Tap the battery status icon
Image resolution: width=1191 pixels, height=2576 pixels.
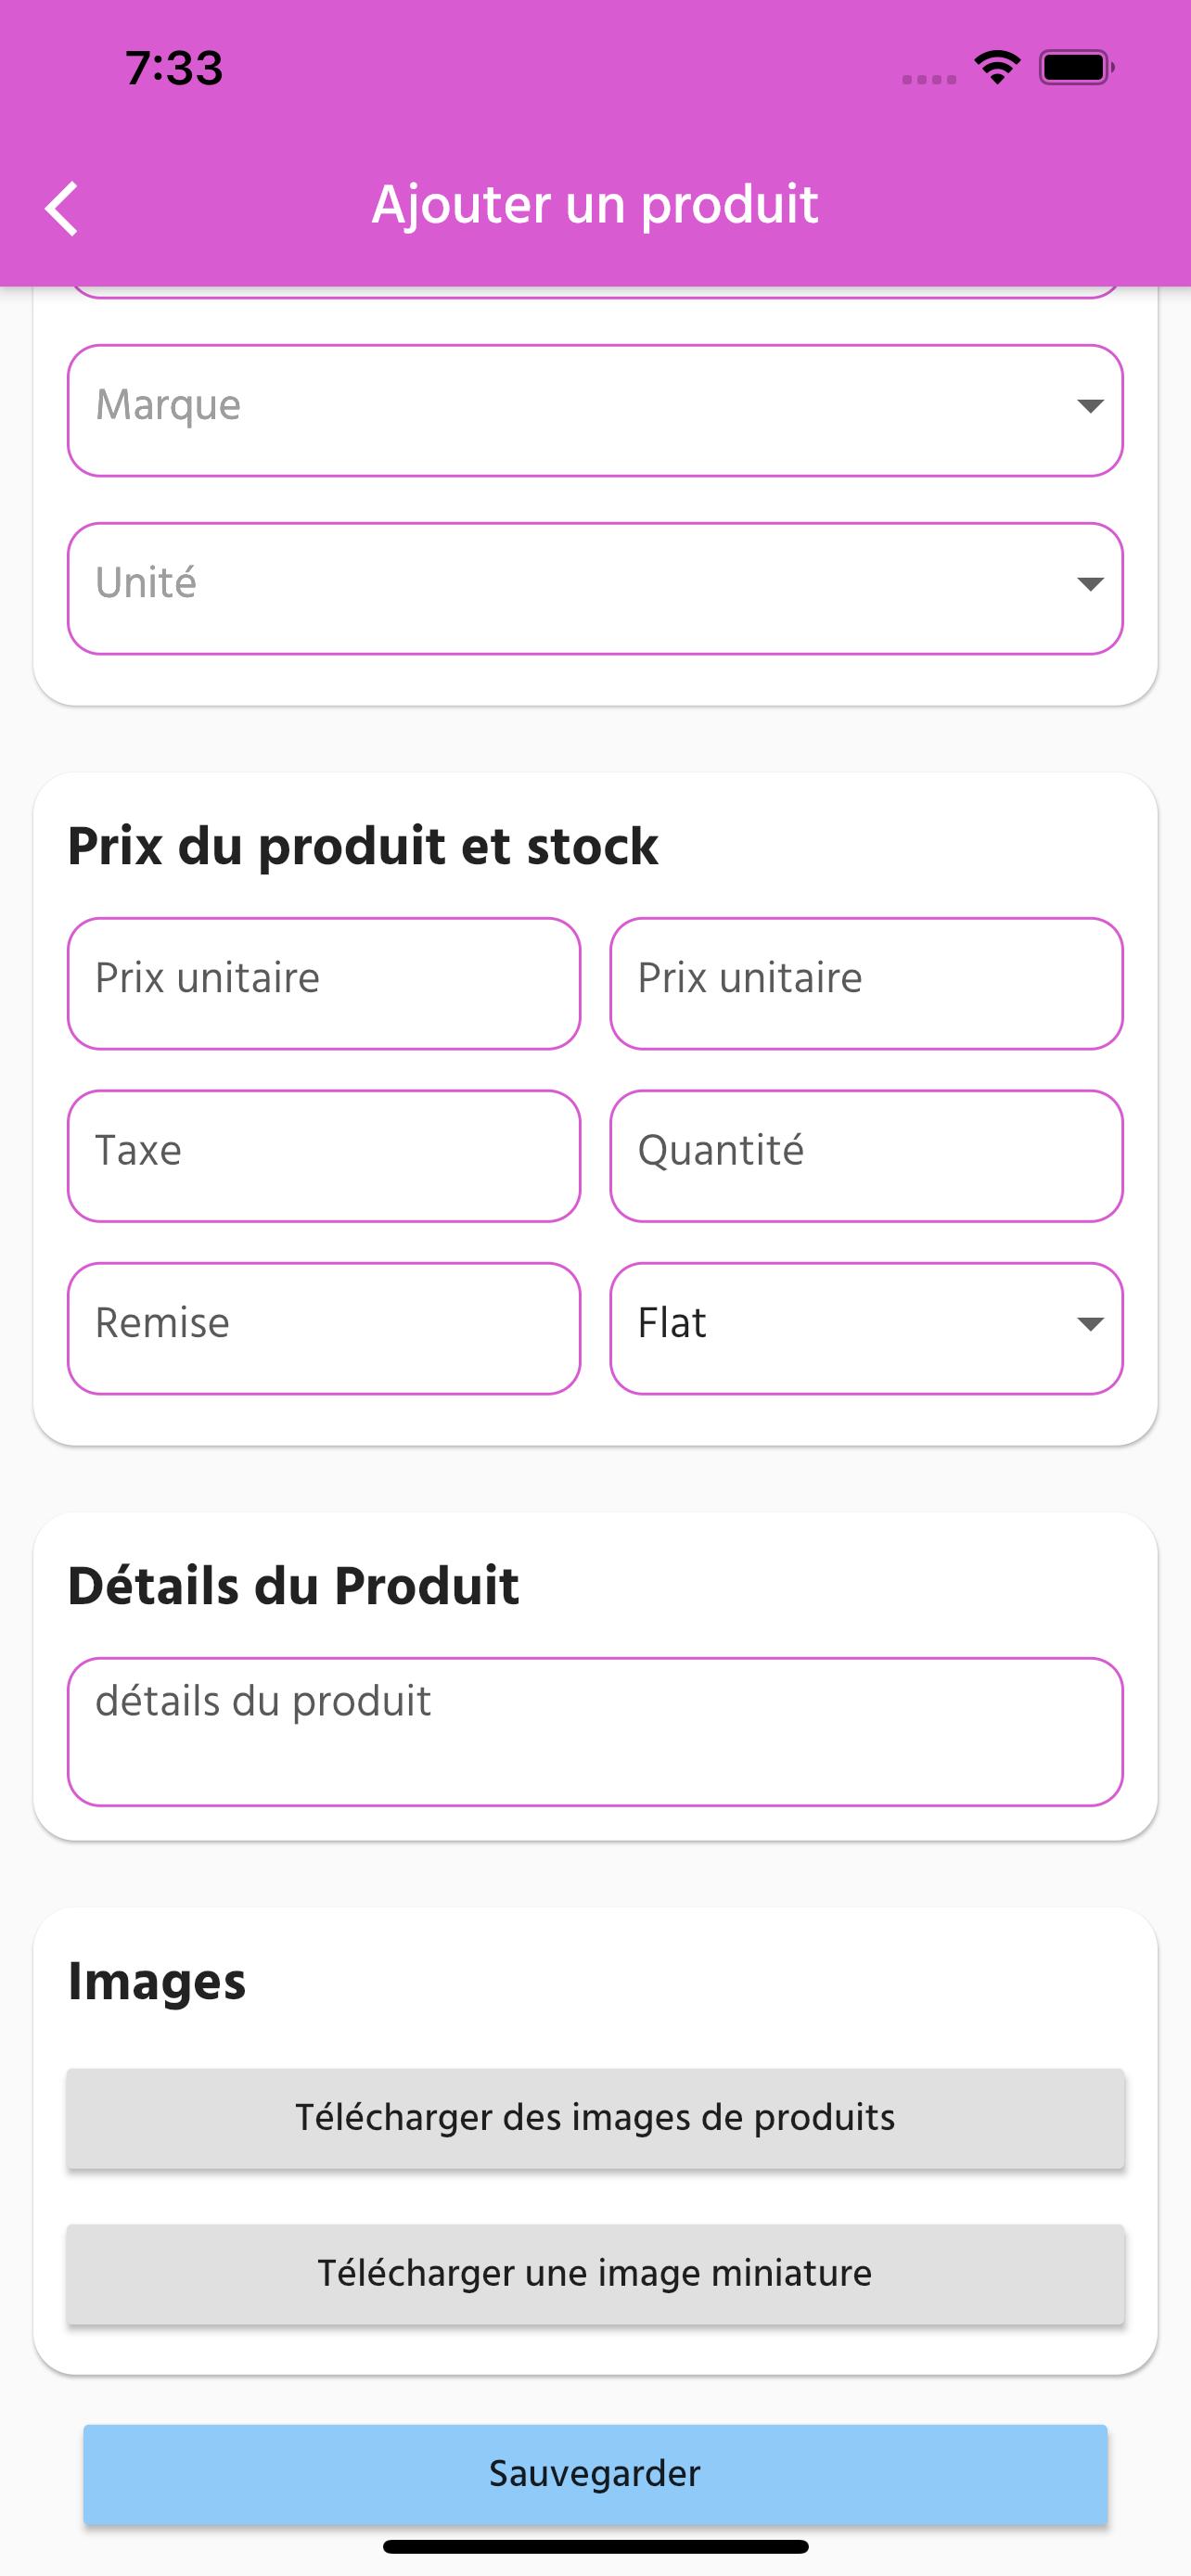tap(1077, 68)
